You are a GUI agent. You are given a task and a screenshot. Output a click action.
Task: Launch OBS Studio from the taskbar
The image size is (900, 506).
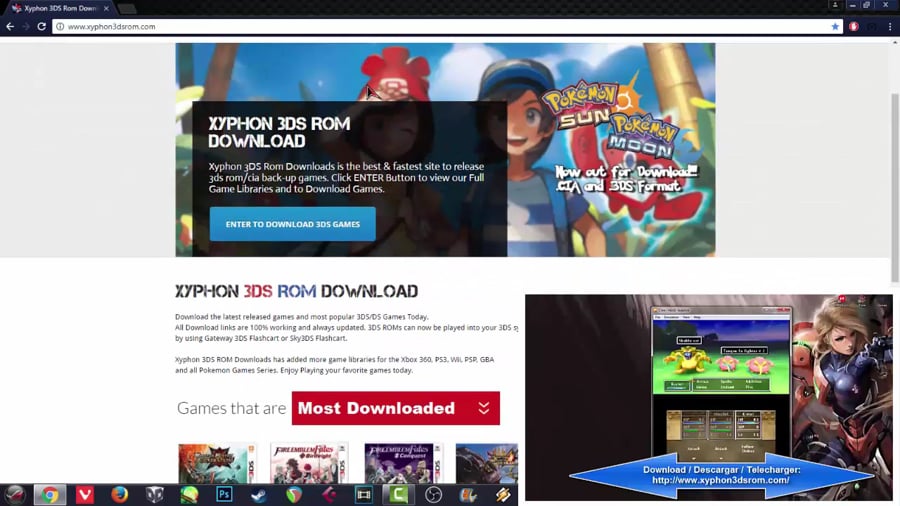(x=433, y=495)
